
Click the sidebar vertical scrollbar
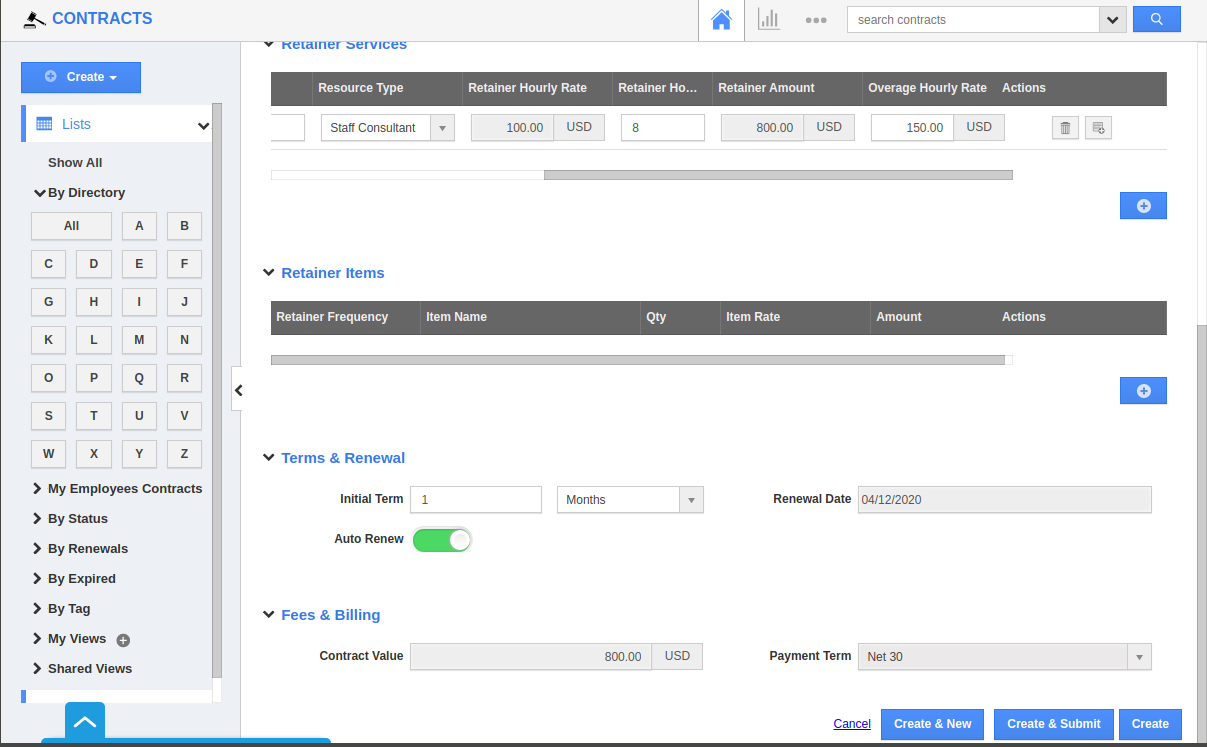point(217,390)
